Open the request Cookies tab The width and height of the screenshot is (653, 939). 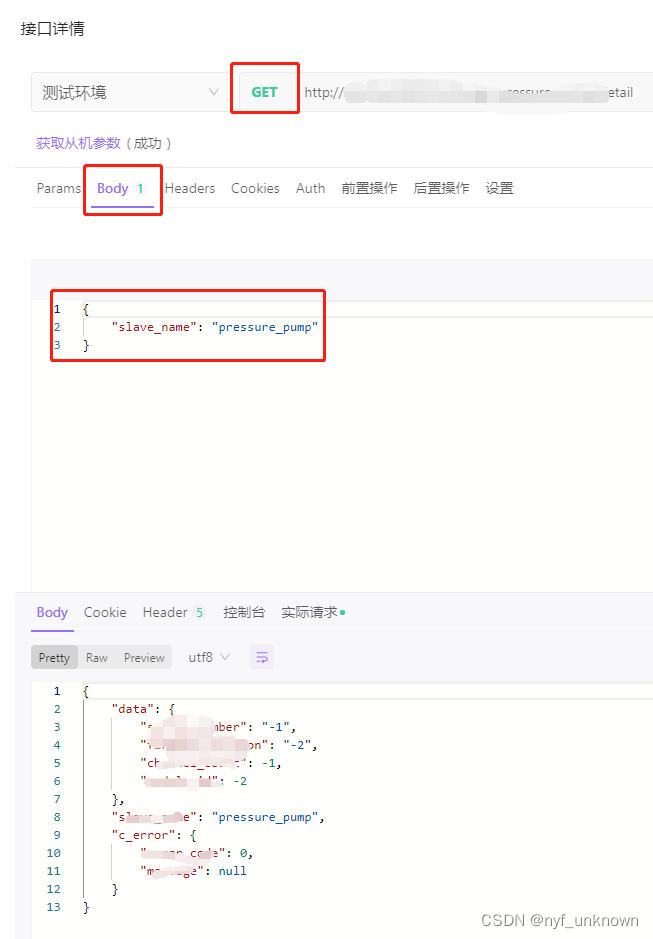(x=255, y=188)
